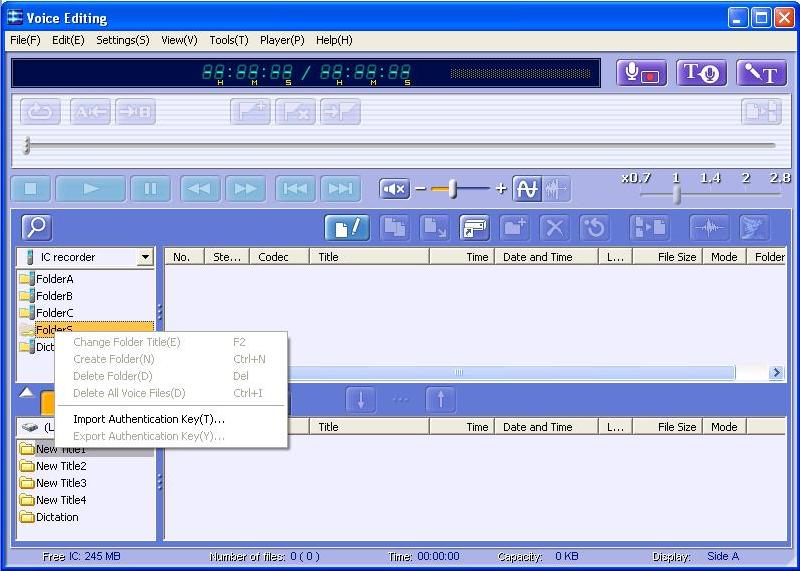
Task: Click the Fast forward button
Action: 245,189
